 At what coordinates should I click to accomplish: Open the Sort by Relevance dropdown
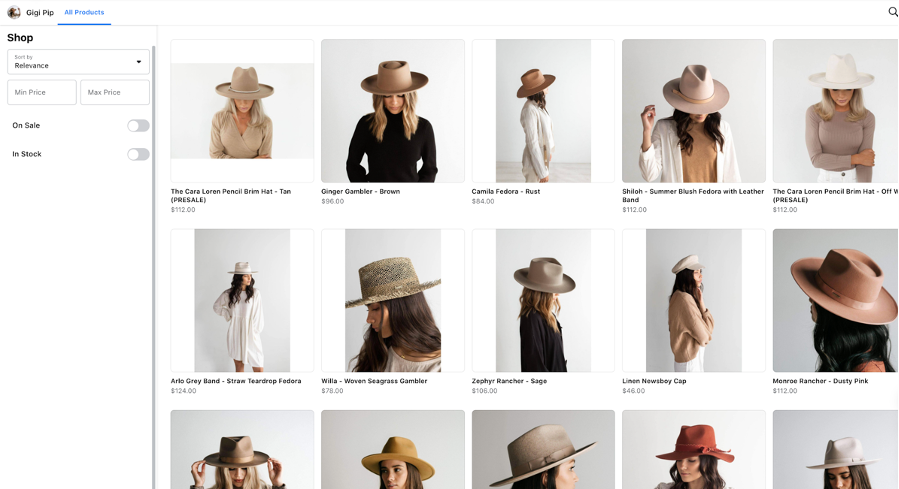(x=79, y=61)
